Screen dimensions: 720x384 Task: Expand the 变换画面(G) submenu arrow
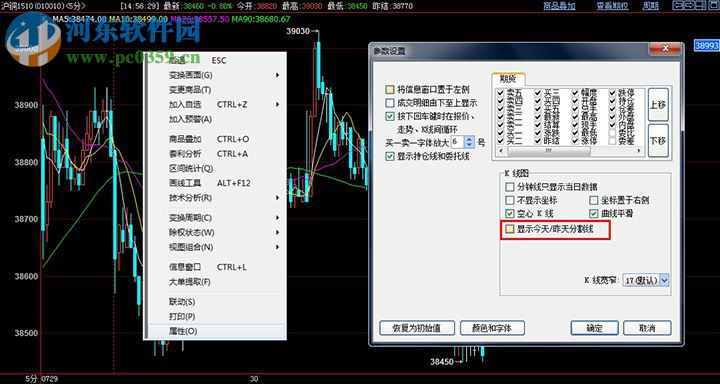278,75
